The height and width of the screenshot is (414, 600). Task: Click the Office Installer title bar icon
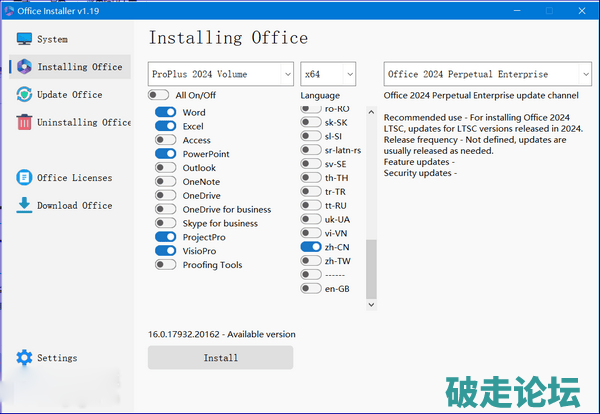pos(10,9)
